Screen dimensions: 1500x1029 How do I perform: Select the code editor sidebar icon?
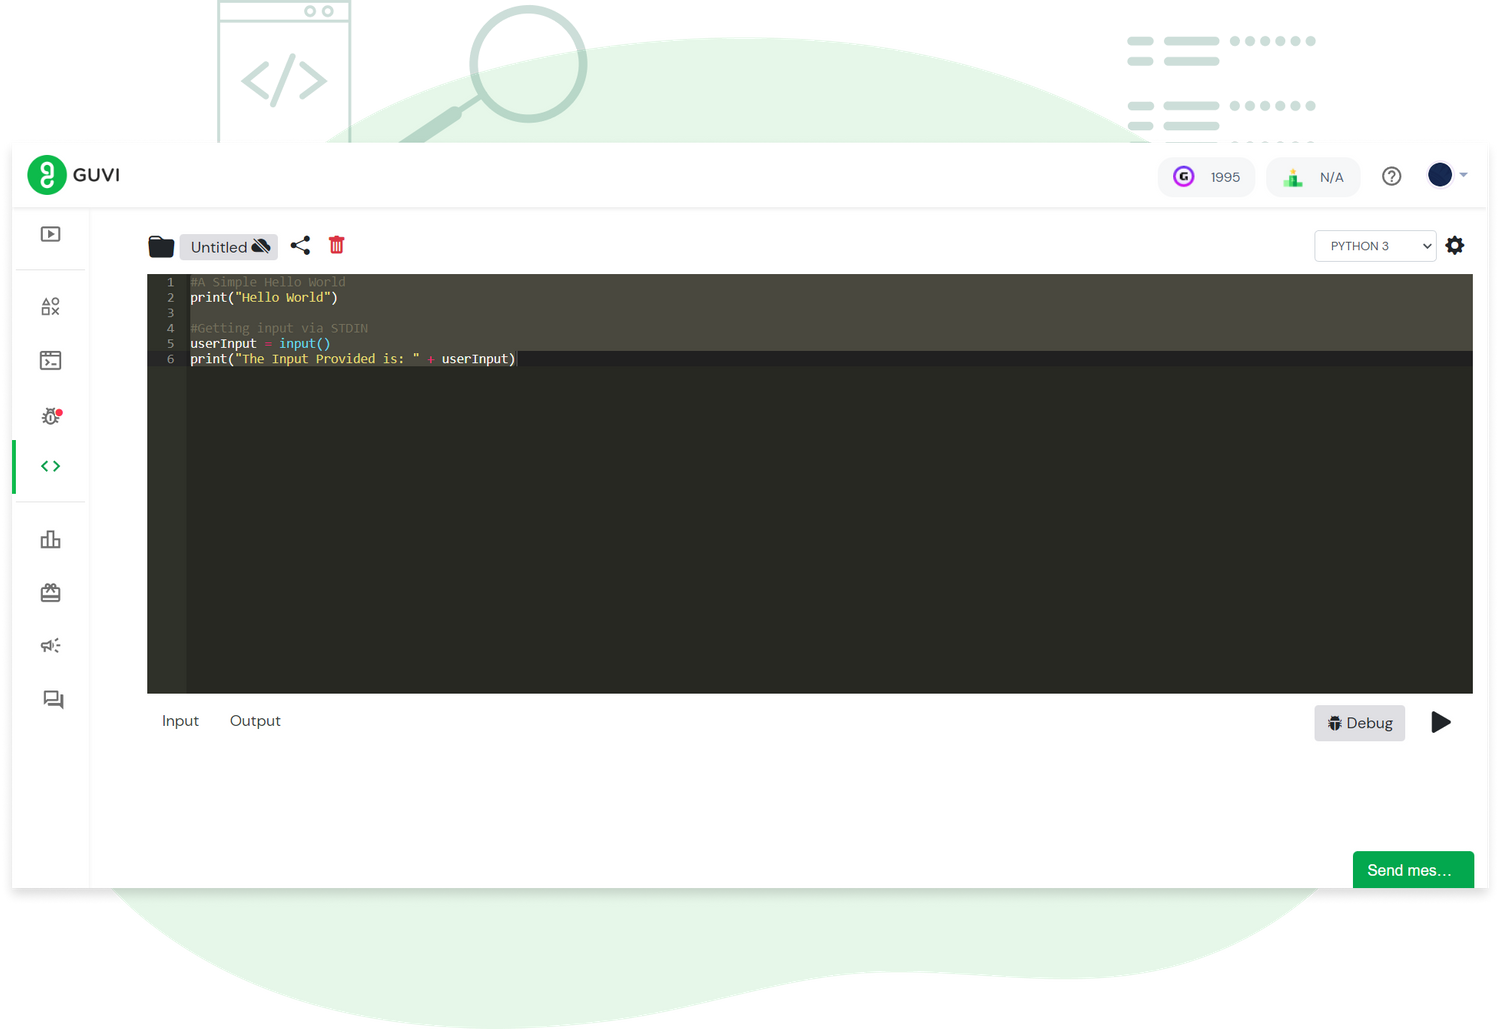[x=50, y=465]
